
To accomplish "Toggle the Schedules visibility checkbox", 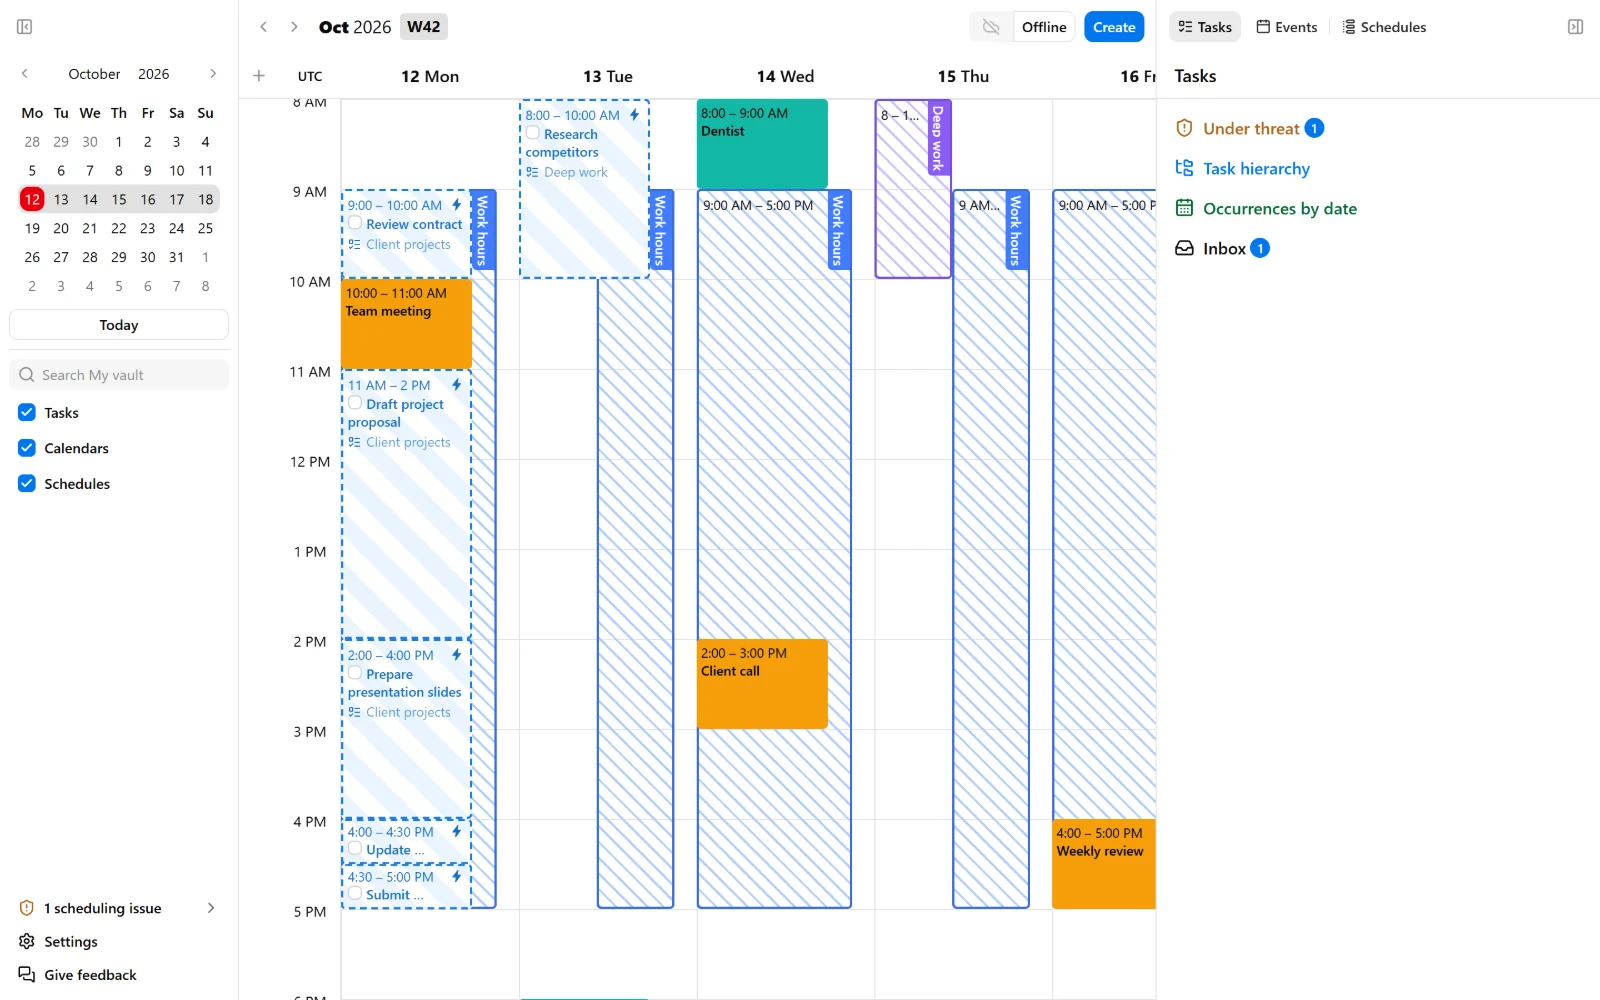I will pos(27,483).
